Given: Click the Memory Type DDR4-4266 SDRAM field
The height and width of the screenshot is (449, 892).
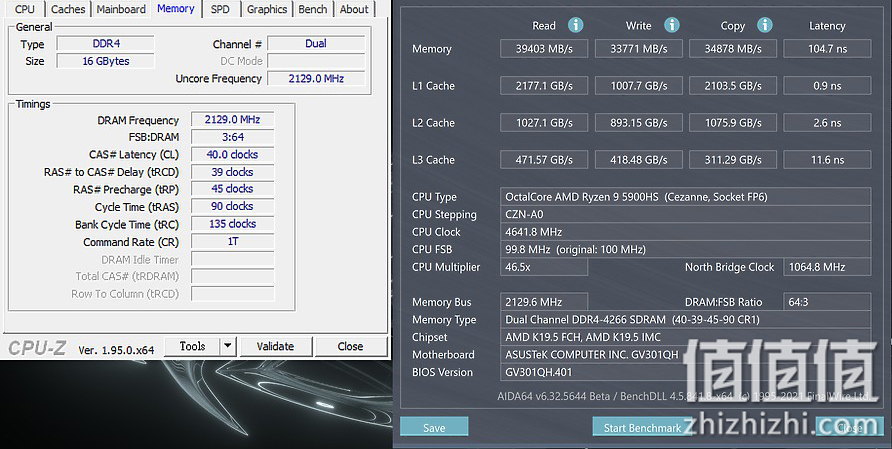Looking at the screenshot, I should pos(685,319).
